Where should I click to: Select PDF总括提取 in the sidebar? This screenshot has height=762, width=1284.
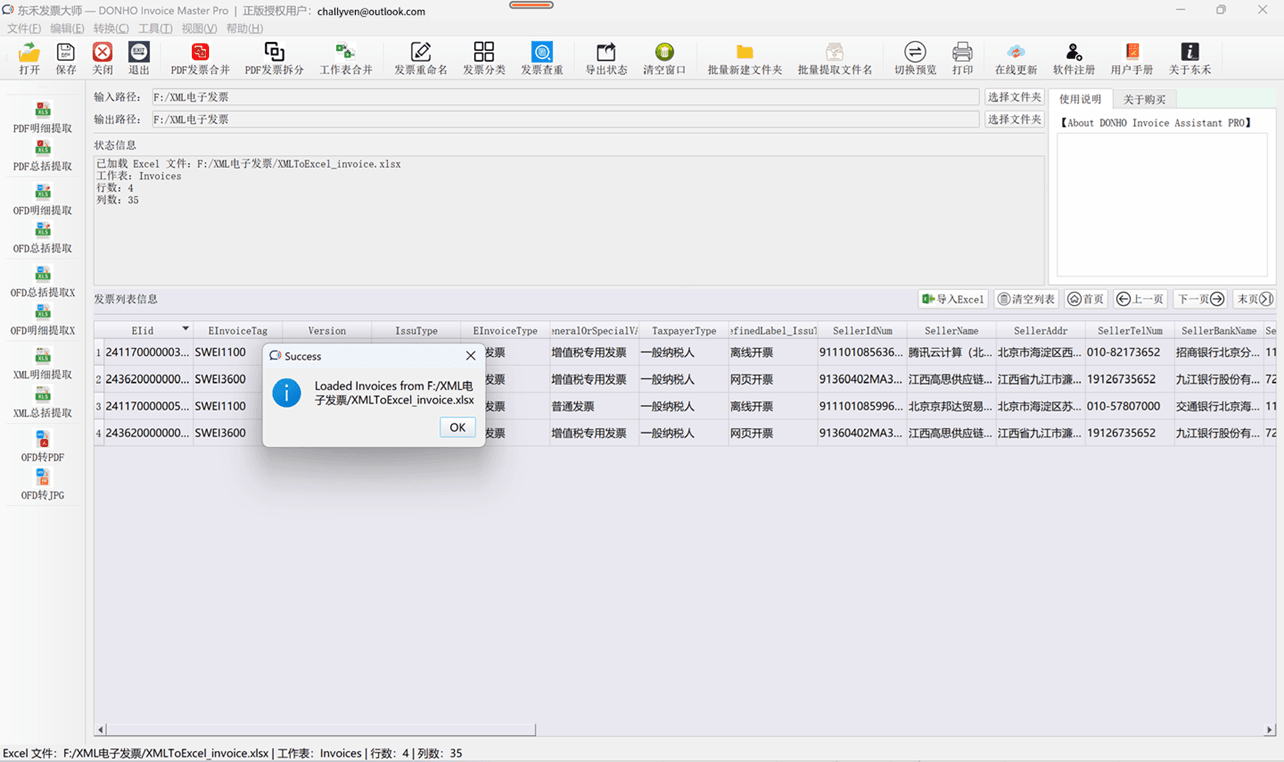click(x=42, y=156)
